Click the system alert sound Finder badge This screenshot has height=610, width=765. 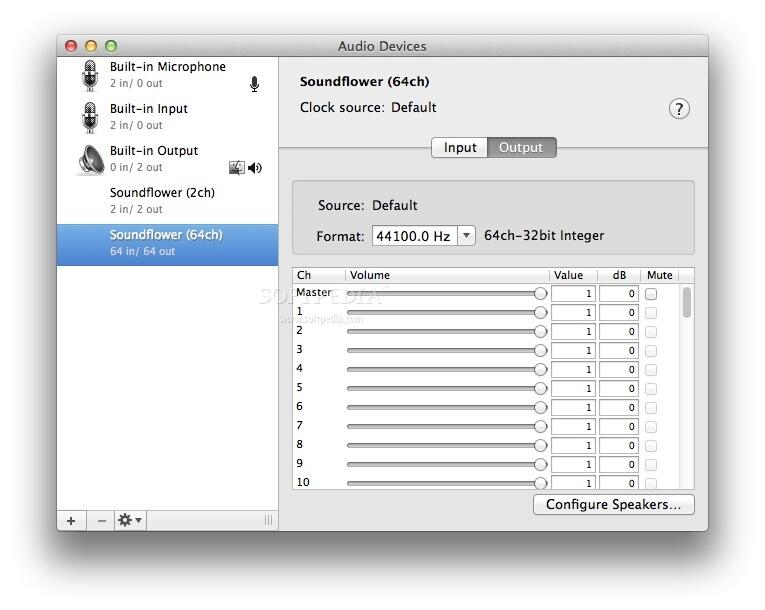click(x=237, y=167)
